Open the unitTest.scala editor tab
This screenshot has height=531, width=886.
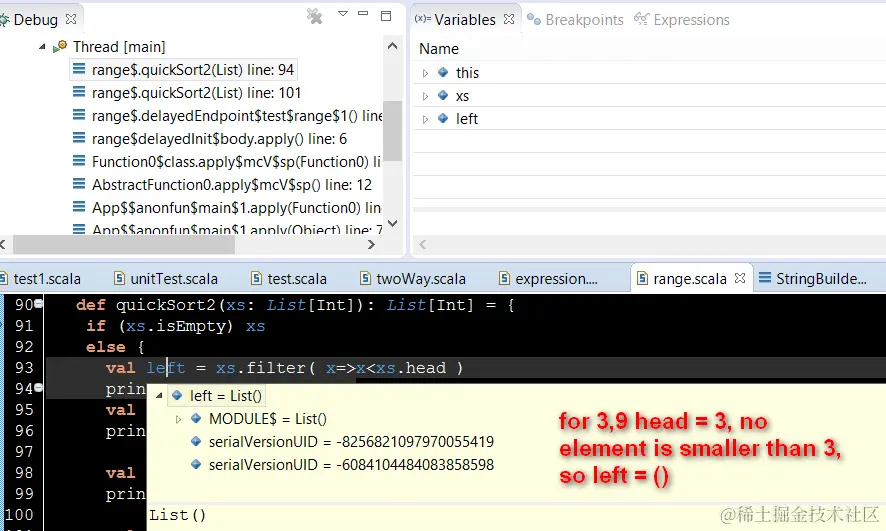tap(166, 279)
